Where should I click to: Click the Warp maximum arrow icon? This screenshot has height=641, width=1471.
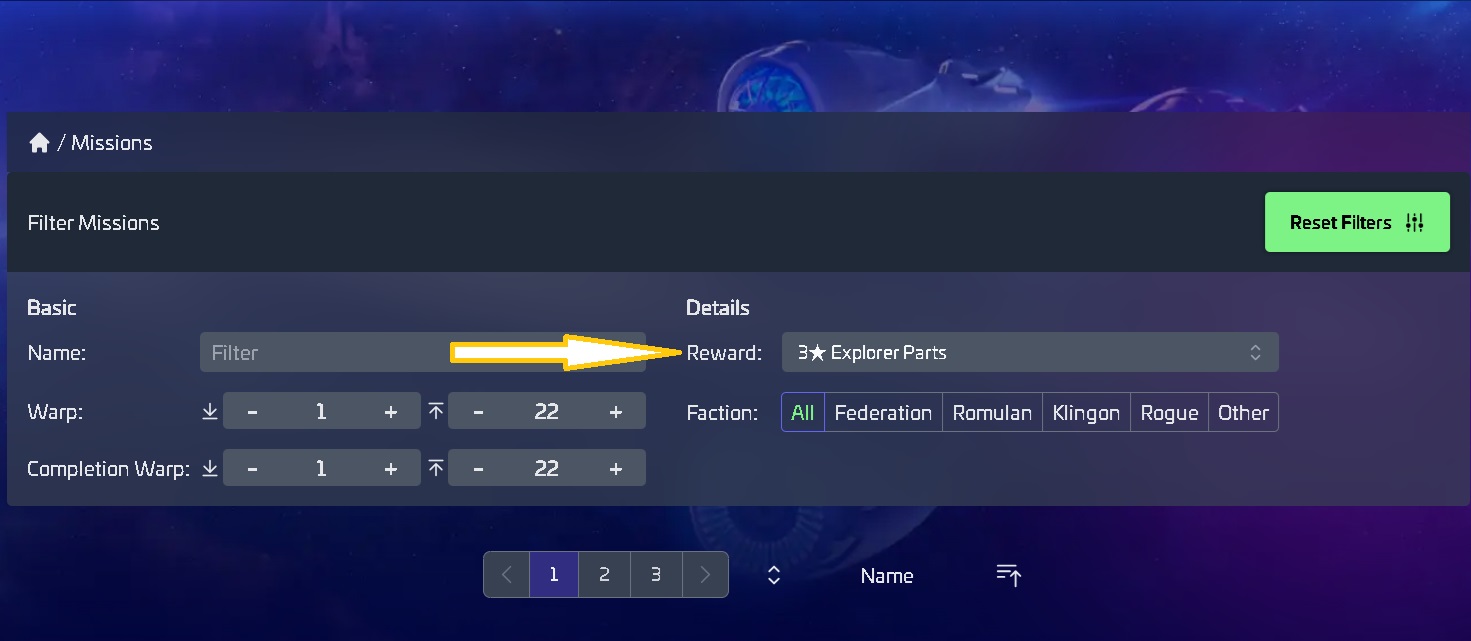point(435,412)
